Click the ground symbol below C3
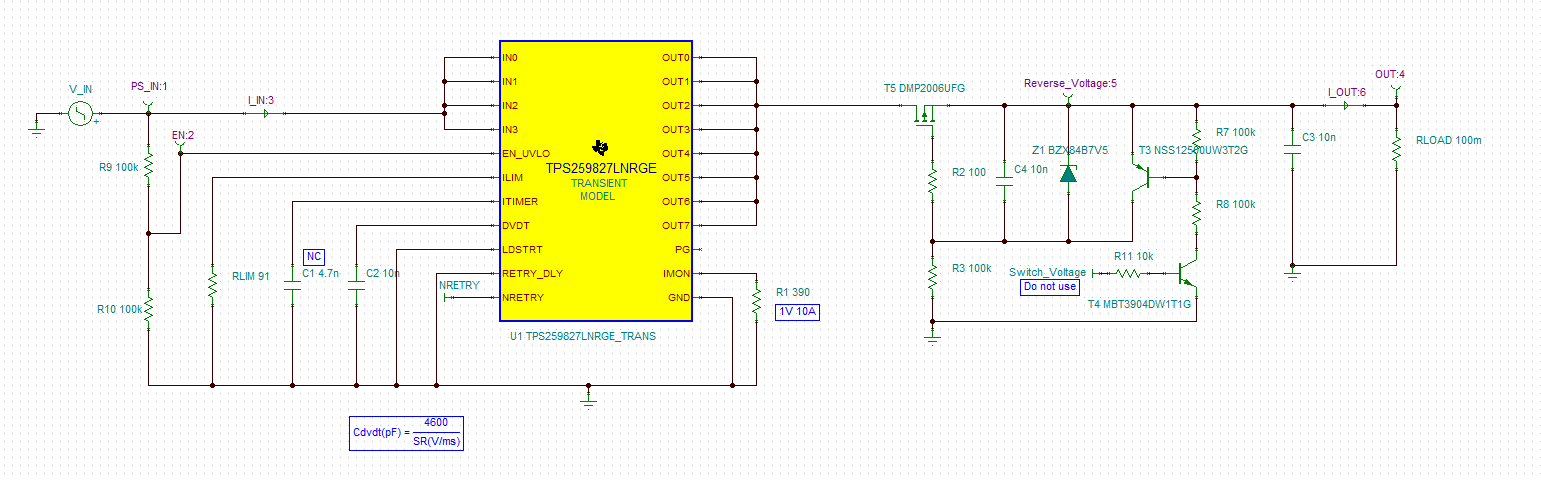Screen dimensions: 1541x481 (1291, 273)
